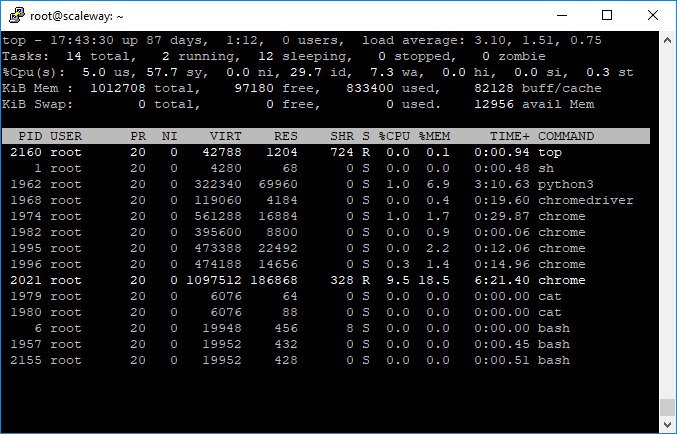Click the 833400 used memory value
The image size is (677, 434).
pos(370,88)
